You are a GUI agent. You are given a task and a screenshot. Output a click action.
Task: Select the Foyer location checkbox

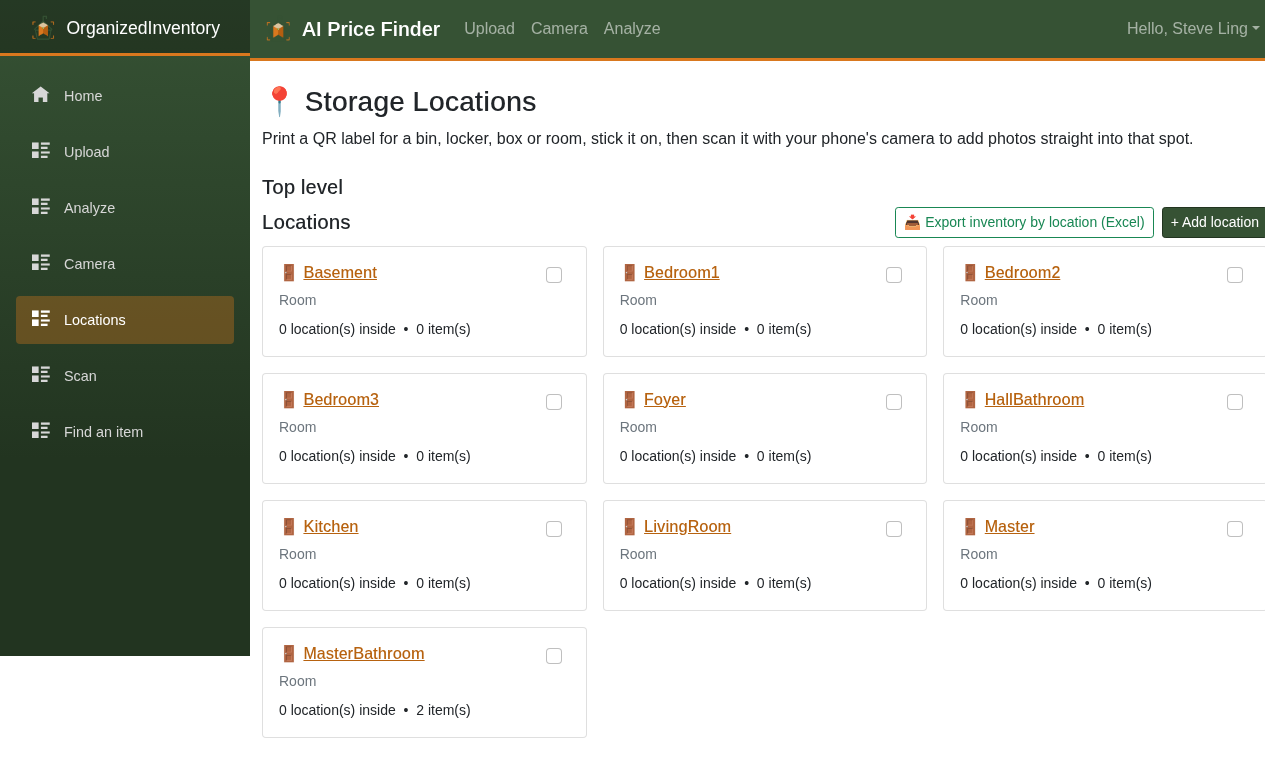click(x=894, y=402)
